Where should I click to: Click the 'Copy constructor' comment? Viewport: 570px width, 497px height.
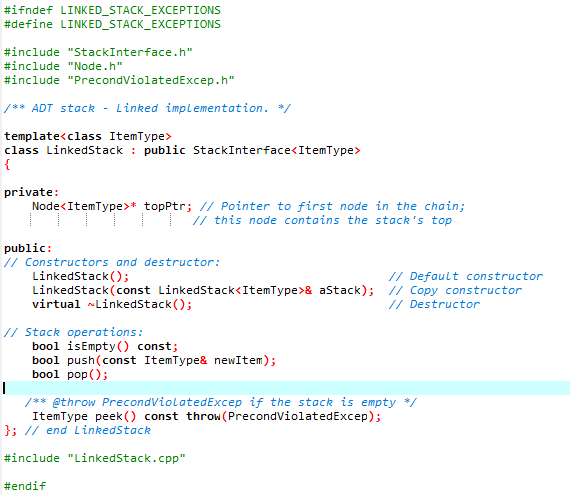coord(455,290)
